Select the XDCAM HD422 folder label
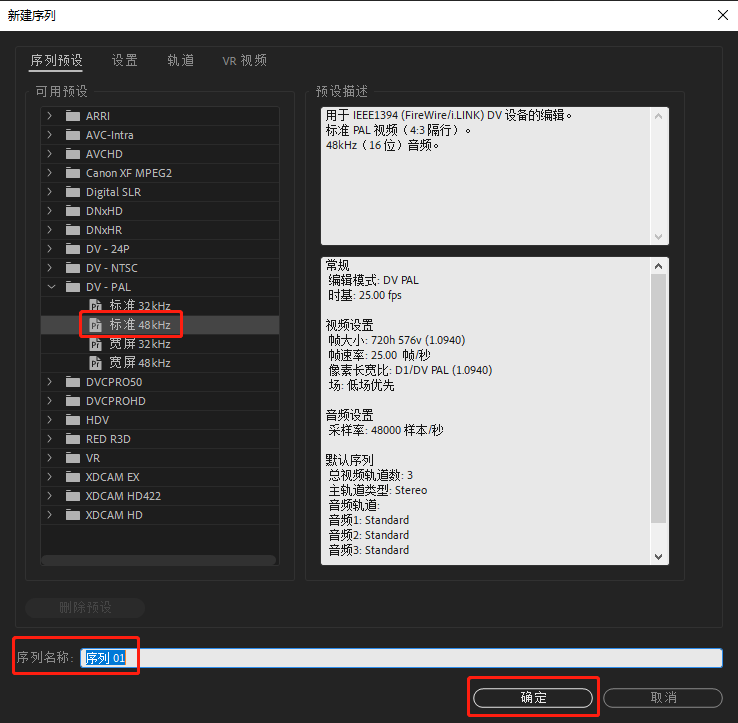Screen dimensions: 738x723 click(x=123, y=496)
